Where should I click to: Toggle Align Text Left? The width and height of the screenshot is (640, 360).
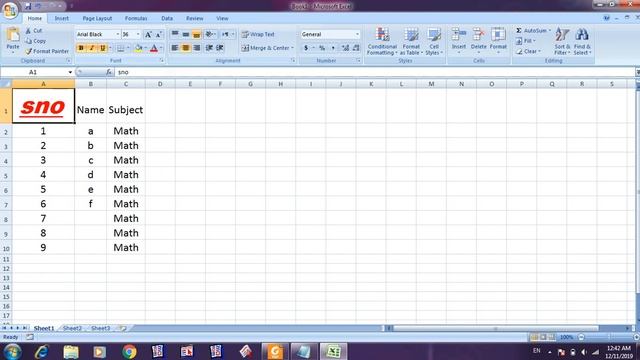click(x=175, y=48)
